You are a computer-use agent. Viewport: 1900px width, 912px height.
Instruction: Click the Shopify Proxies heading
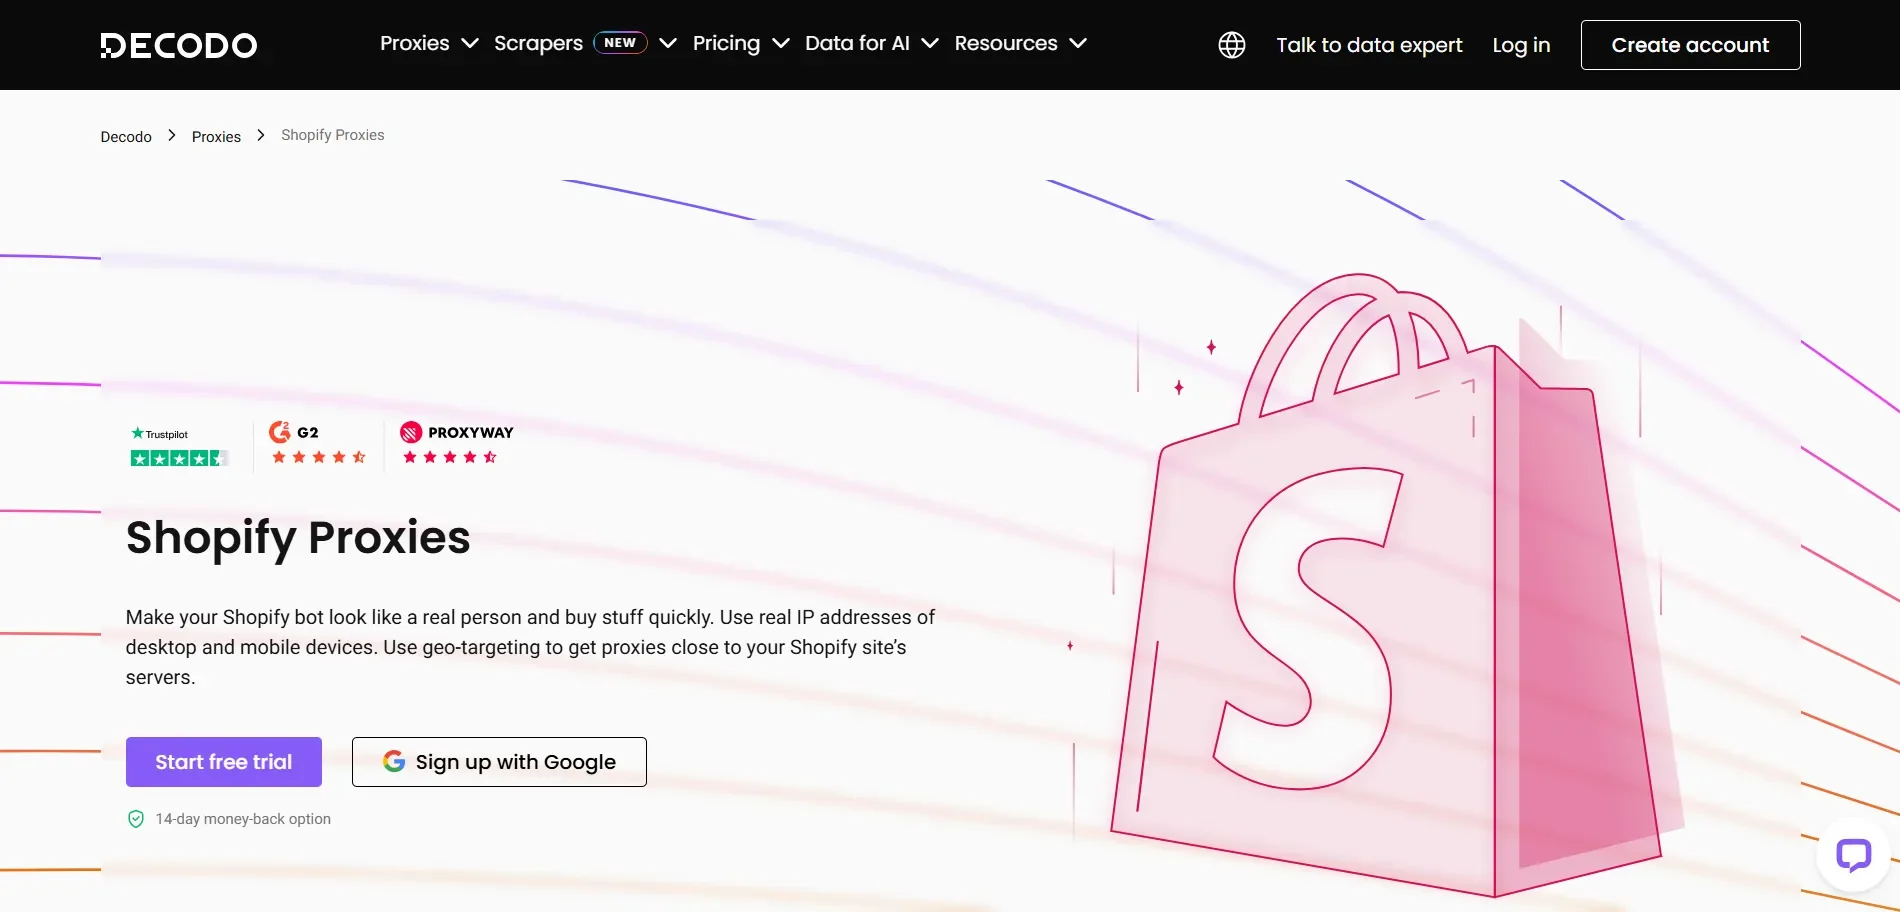click(298, 538)
